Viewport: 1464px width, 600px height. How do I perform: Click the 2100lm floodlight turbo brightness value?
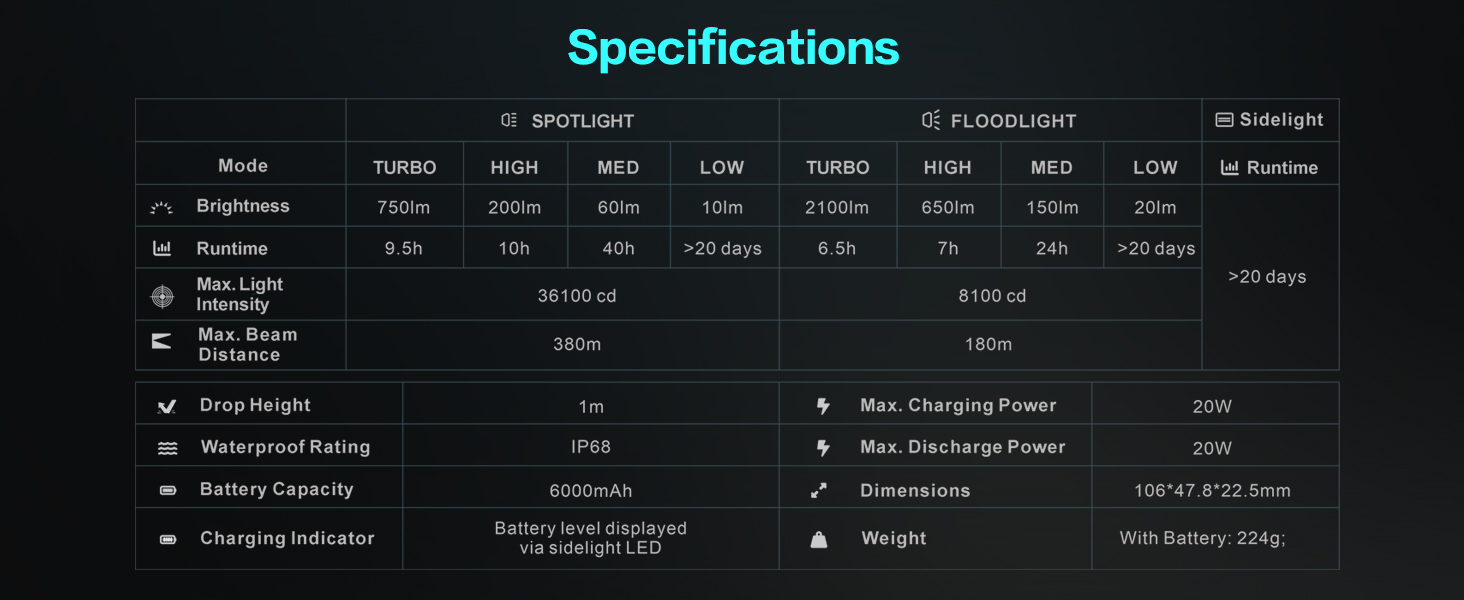click(x=837, y=208)
